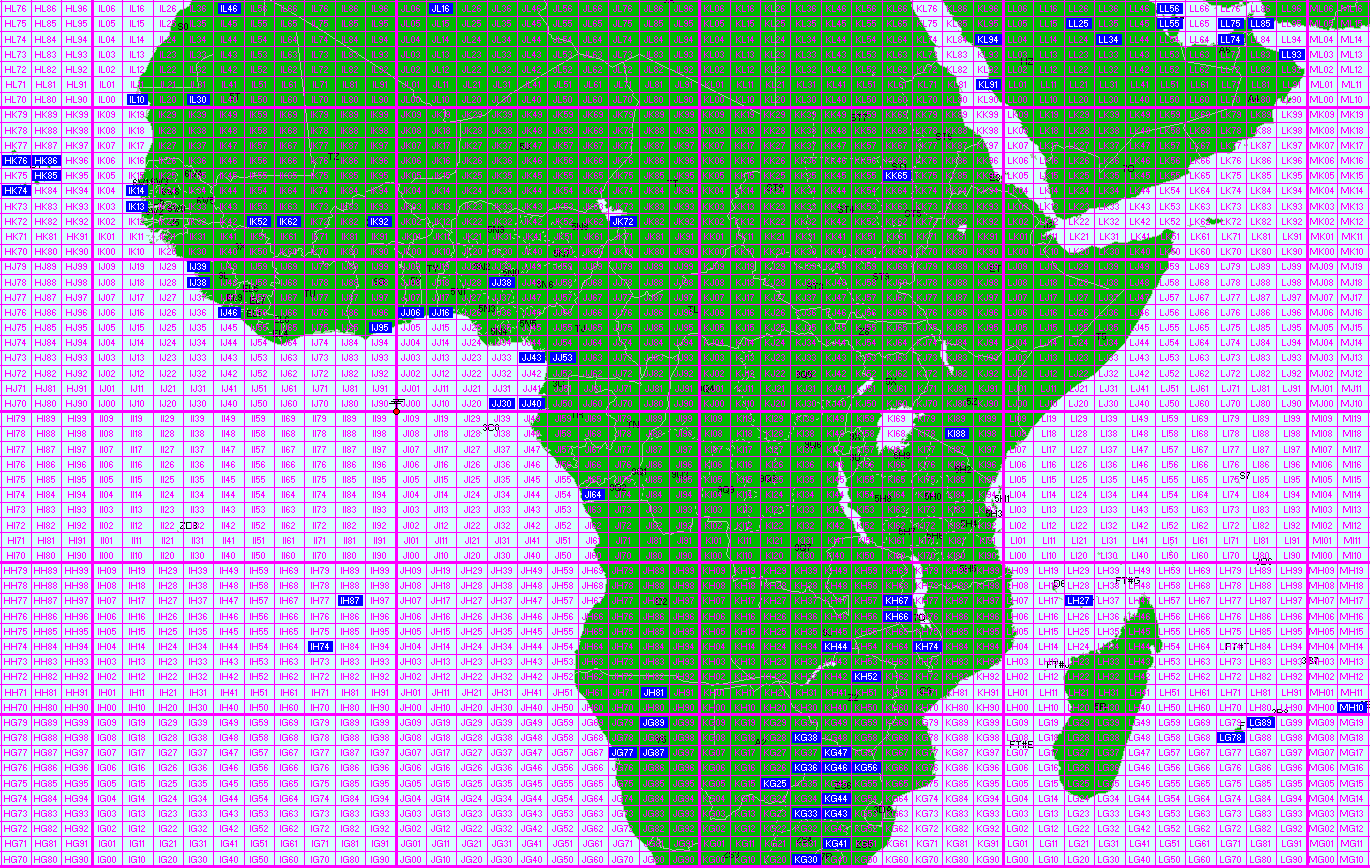Click the blue locator KG43

(x=836, y=813)
